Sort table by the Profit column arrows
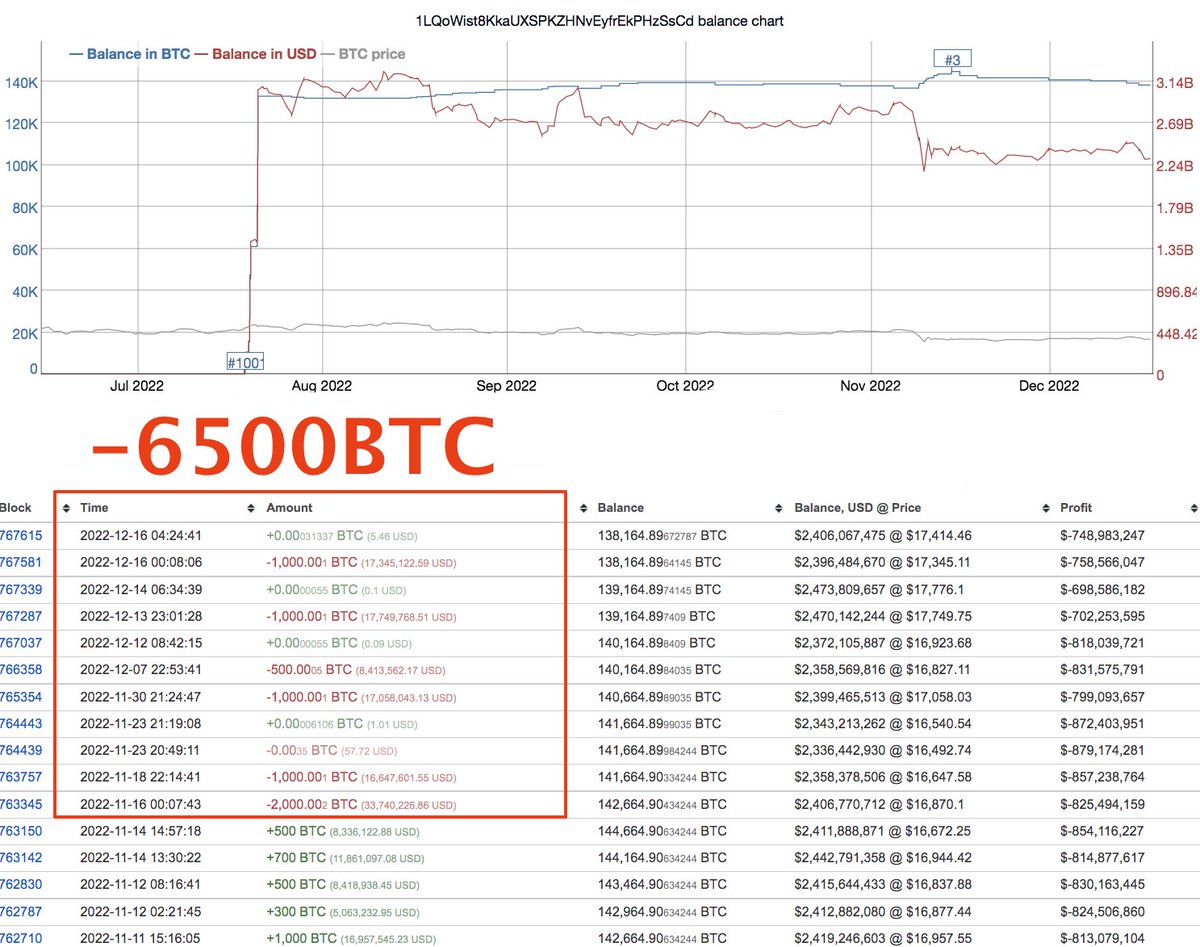Screen dimensions: 1200x947 (x=1192, y=508)
